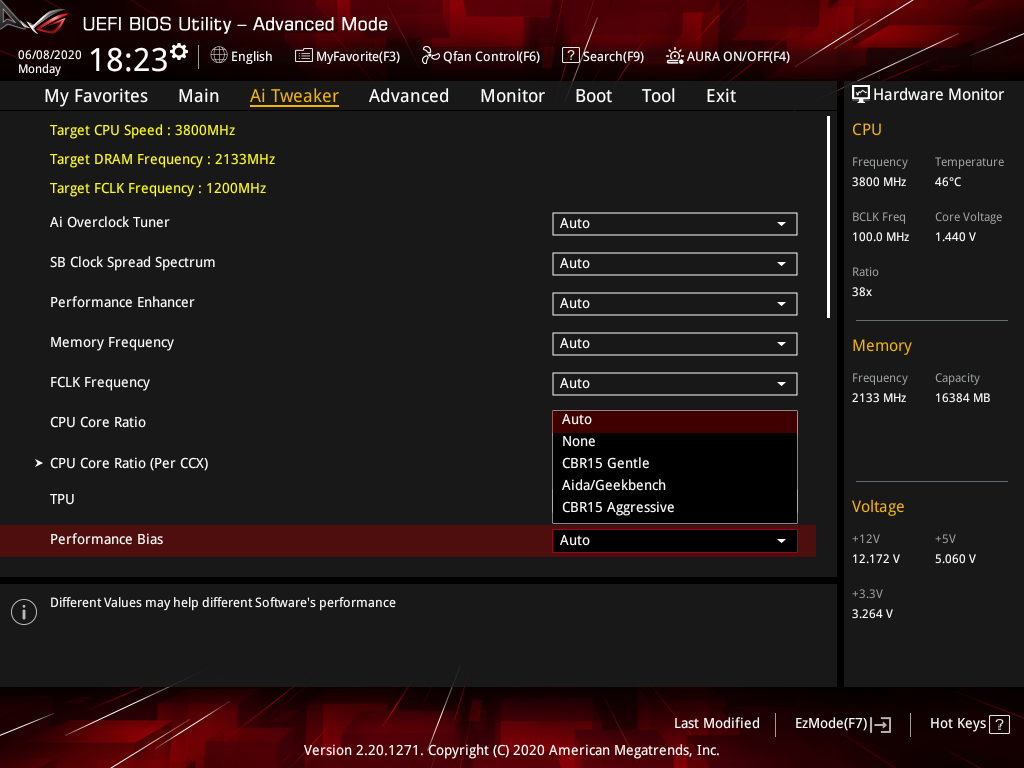1024x768 pixels.
Task: Click Last Modified button
Action: (x=716, y=724)
